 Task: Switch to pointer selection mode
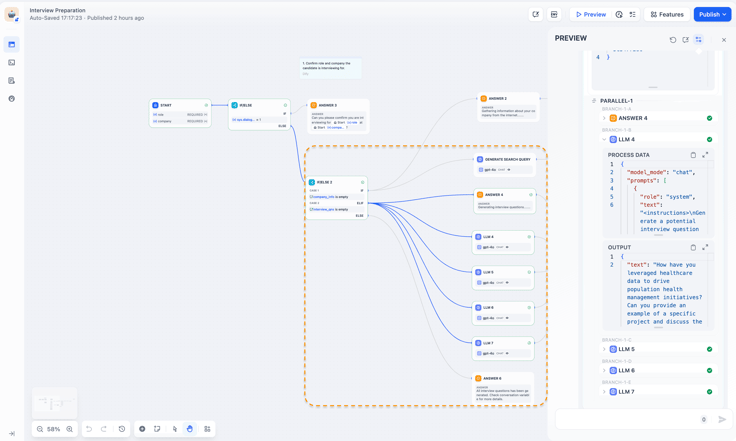tap(175, 429)
